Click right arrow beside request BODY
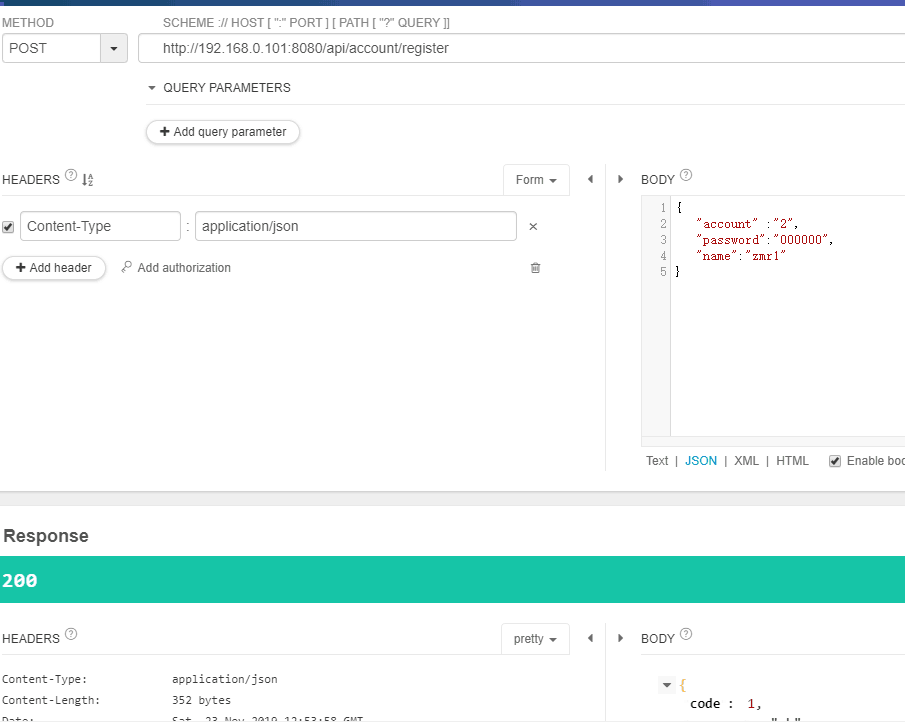905x722 pixels. point(621,180)
